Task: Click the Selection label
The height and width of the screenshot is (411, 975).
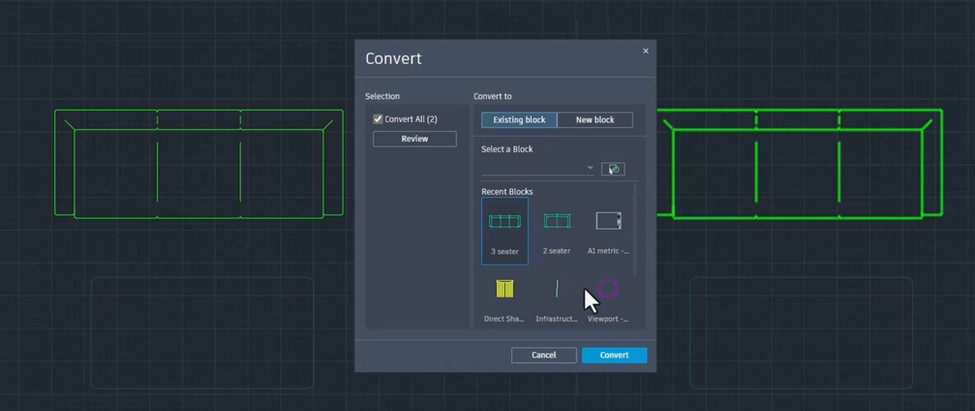Action: coord(382,96)
